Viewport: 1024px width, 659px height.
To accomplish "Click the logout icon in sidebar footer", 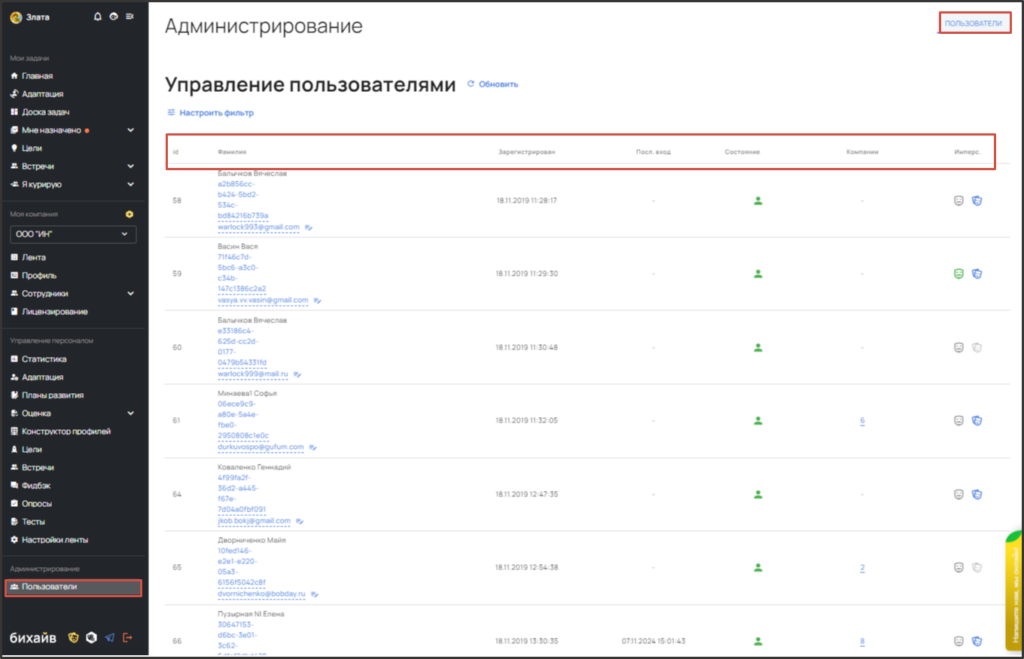I will pos(127,637).
